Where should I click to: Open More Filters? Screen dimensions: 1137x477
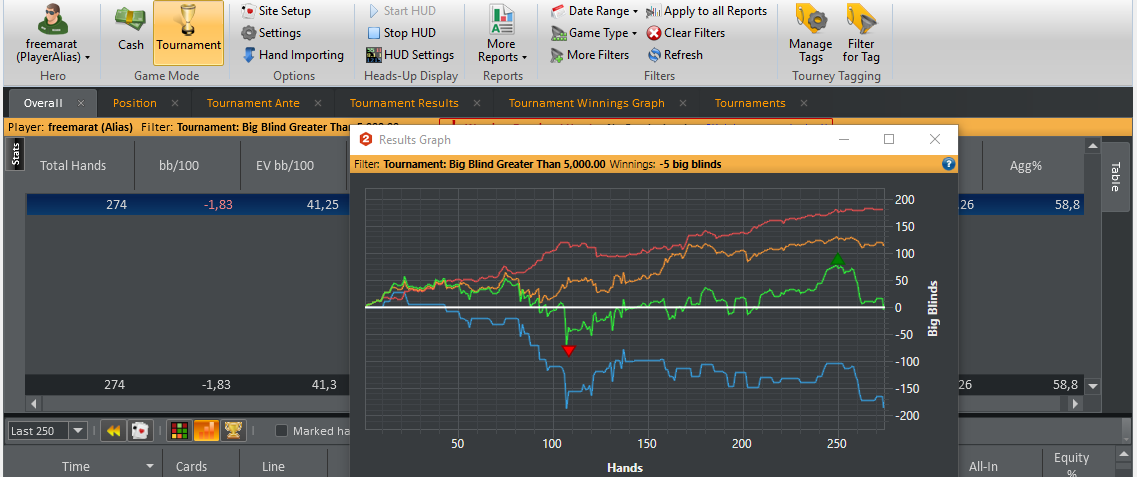point(590,54)
